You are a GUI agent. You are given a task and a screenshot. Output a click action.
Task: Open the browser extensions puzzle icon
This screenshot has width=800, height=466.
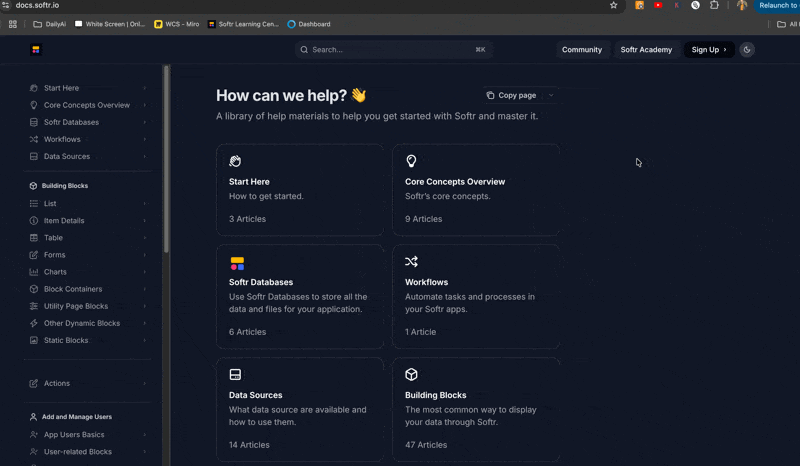[714, 5]
